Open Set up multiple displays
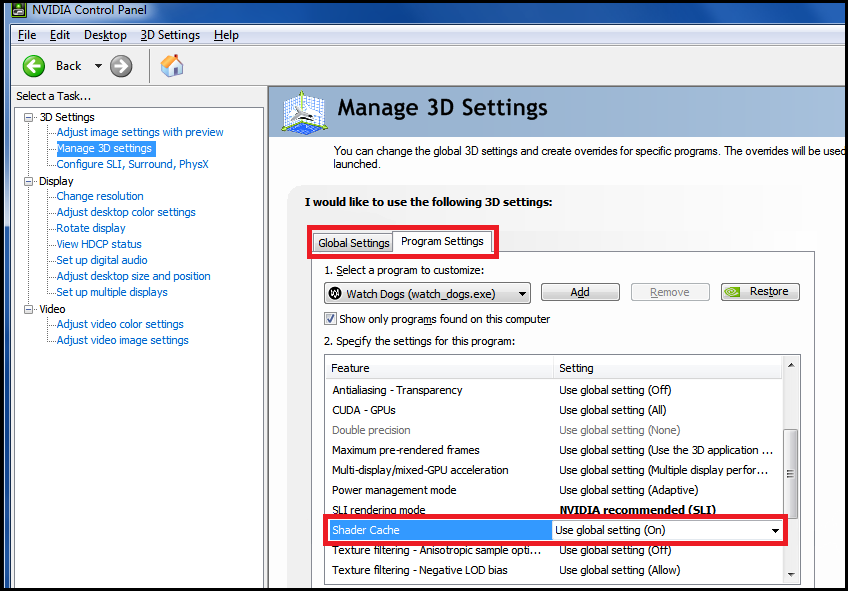Viewport: 848px width, 591px height. click(111, 292)
